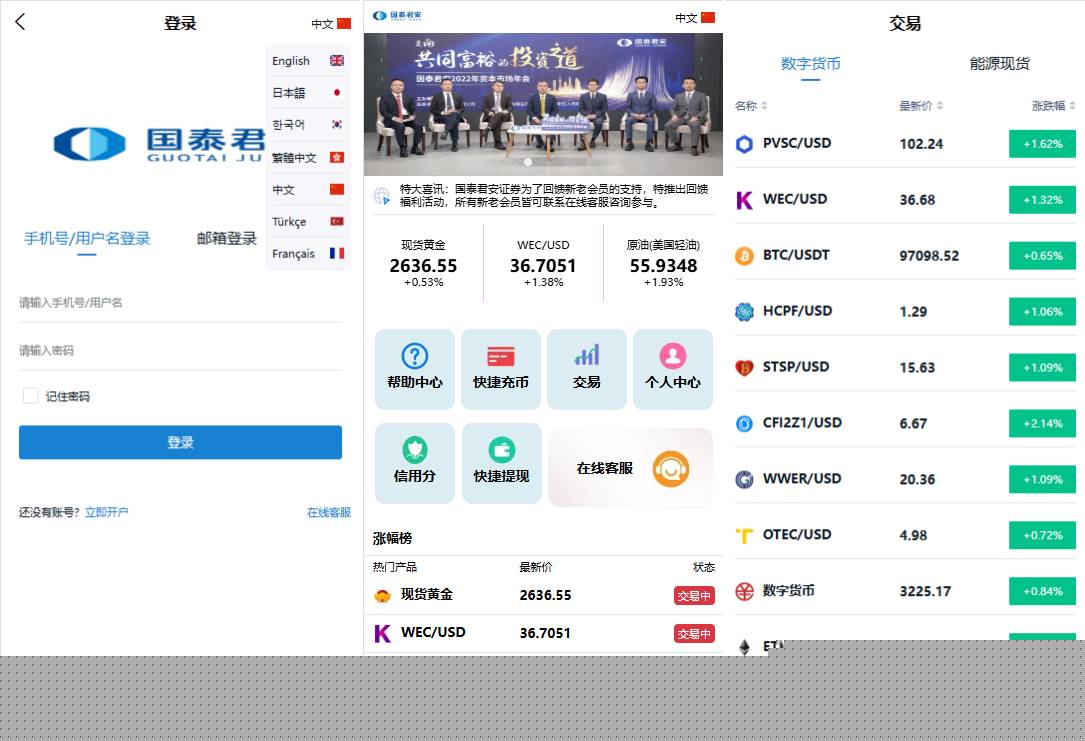1085x741 pixels.
Task: Open the 原油(美国轻油) quote card
Action: (663, 264)
